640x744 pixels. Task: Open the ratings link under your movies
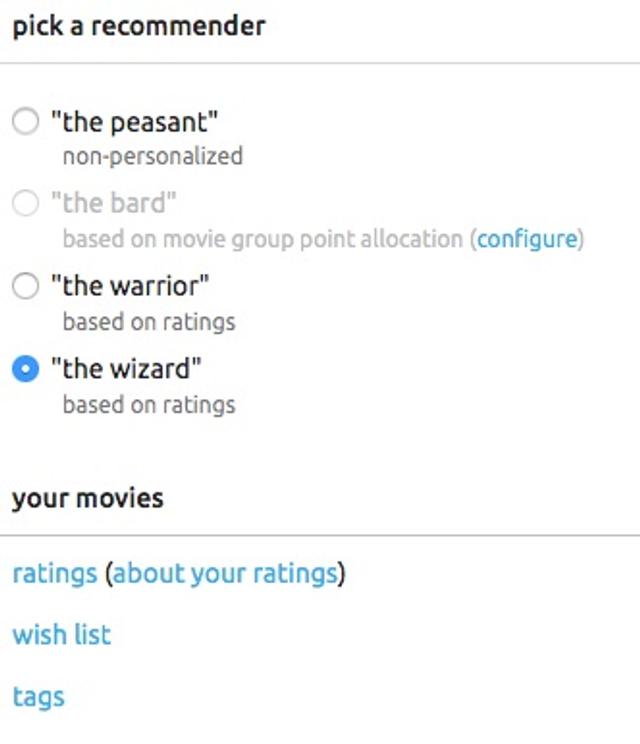pyautogui.click(x=54, y=574)
